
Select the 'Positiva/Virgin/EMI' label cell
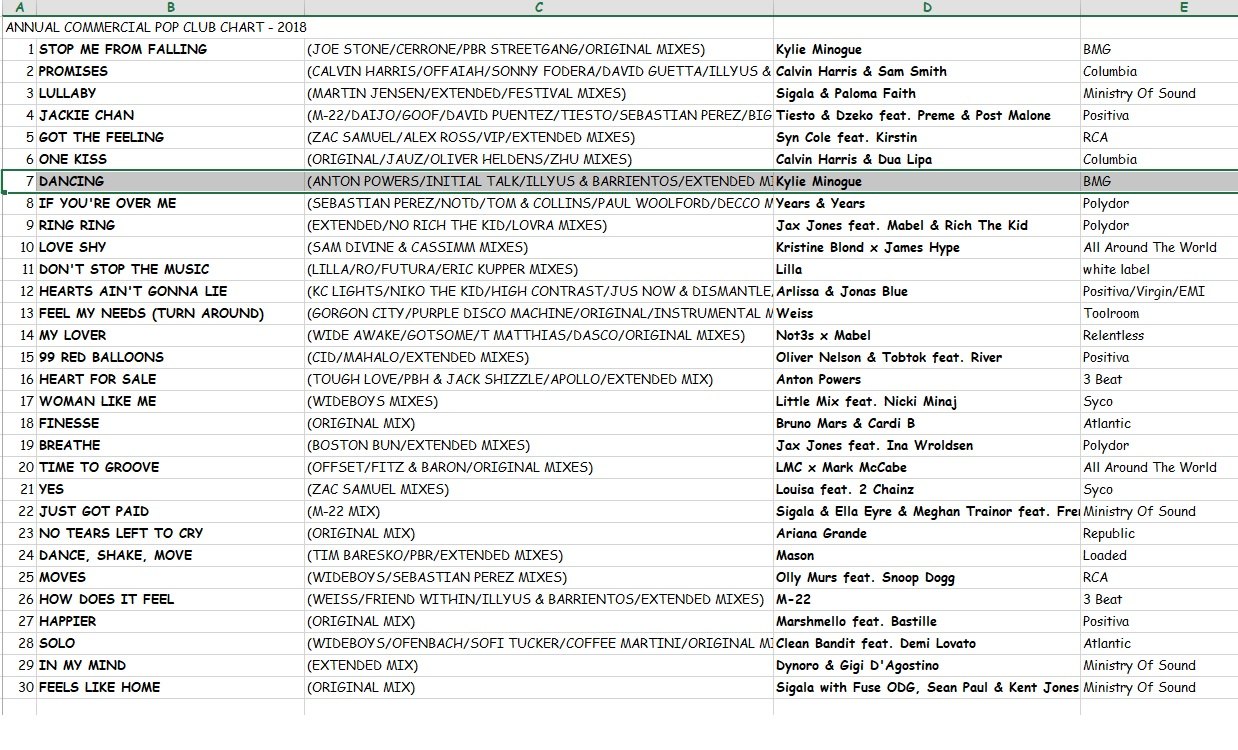(x=1159, y=291)
